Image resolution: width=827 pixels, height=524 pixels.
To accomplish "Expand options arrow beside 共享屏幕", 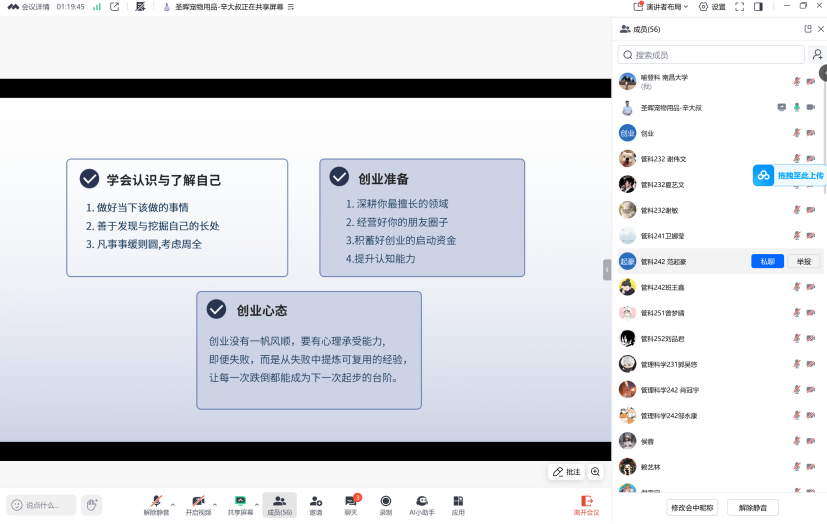I will click(x=257, y=504).
